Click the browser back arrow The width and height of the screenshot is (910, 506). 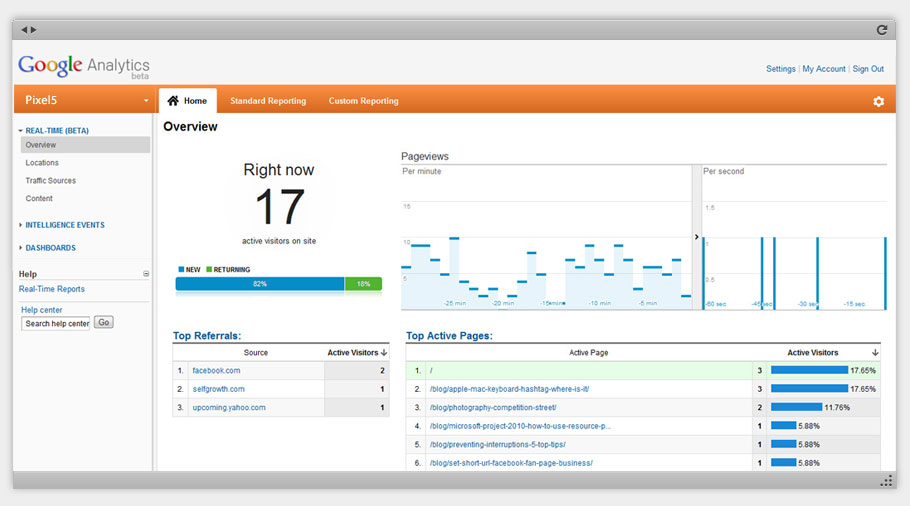click(24, 30)
